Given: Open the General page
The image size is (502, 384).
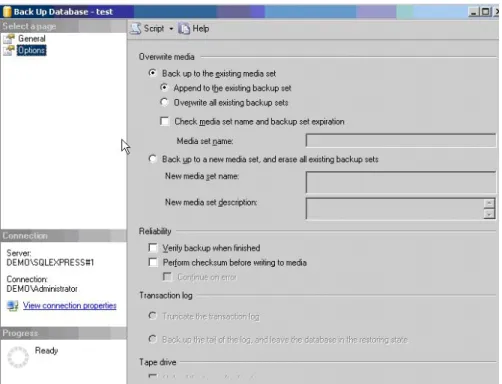Looking at the screenshot, I should click(32, 39).
